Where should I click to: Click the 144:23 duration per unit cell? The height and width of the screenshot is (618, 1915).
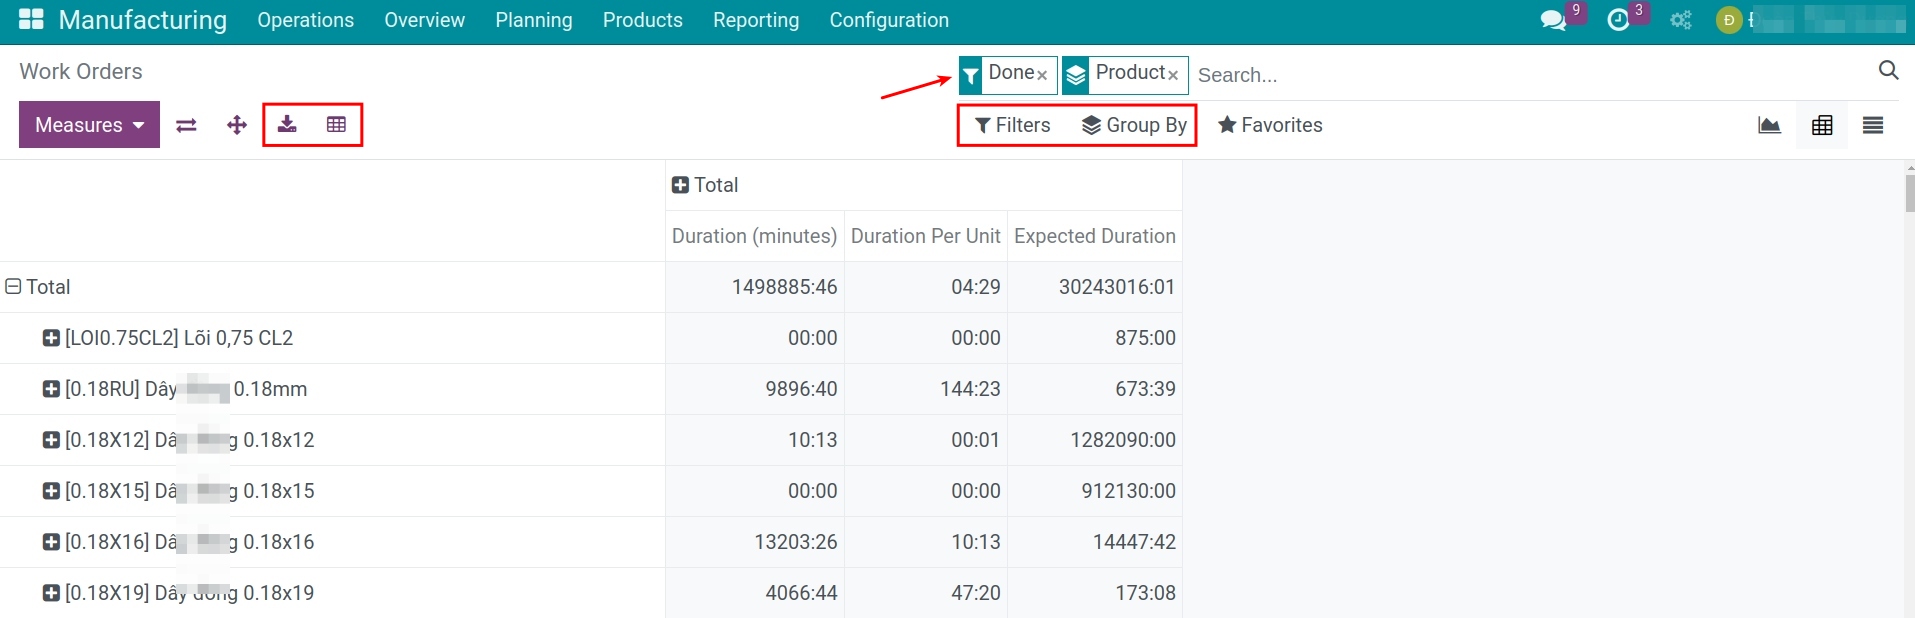click(x=925, y=389)
